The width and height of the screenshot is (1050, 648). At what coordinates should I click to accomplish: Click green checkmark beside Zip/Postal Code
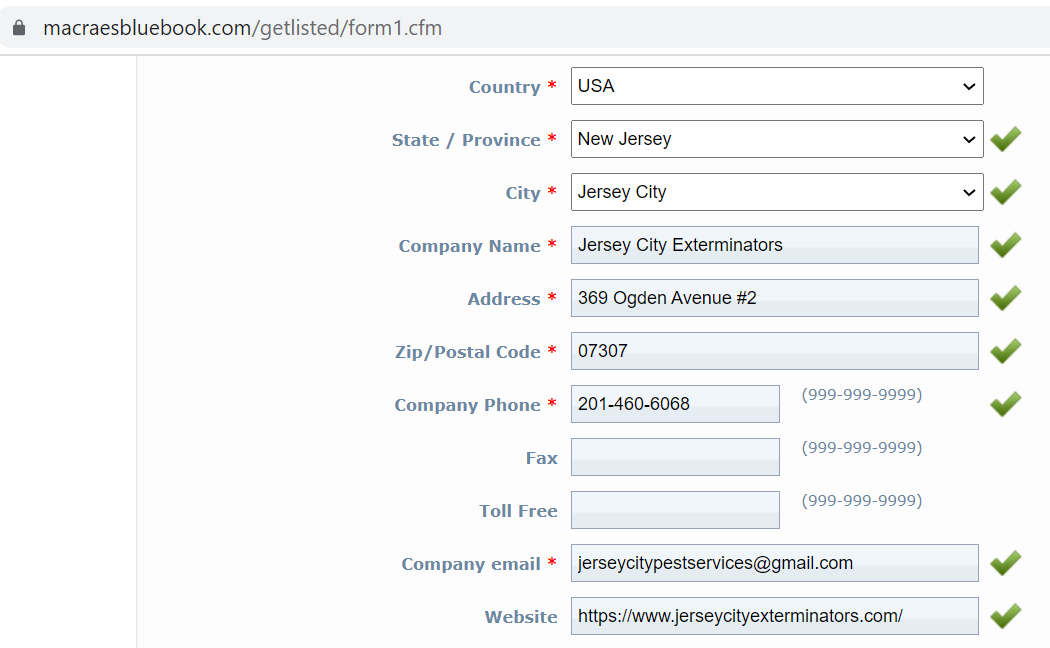point(1006,351)
